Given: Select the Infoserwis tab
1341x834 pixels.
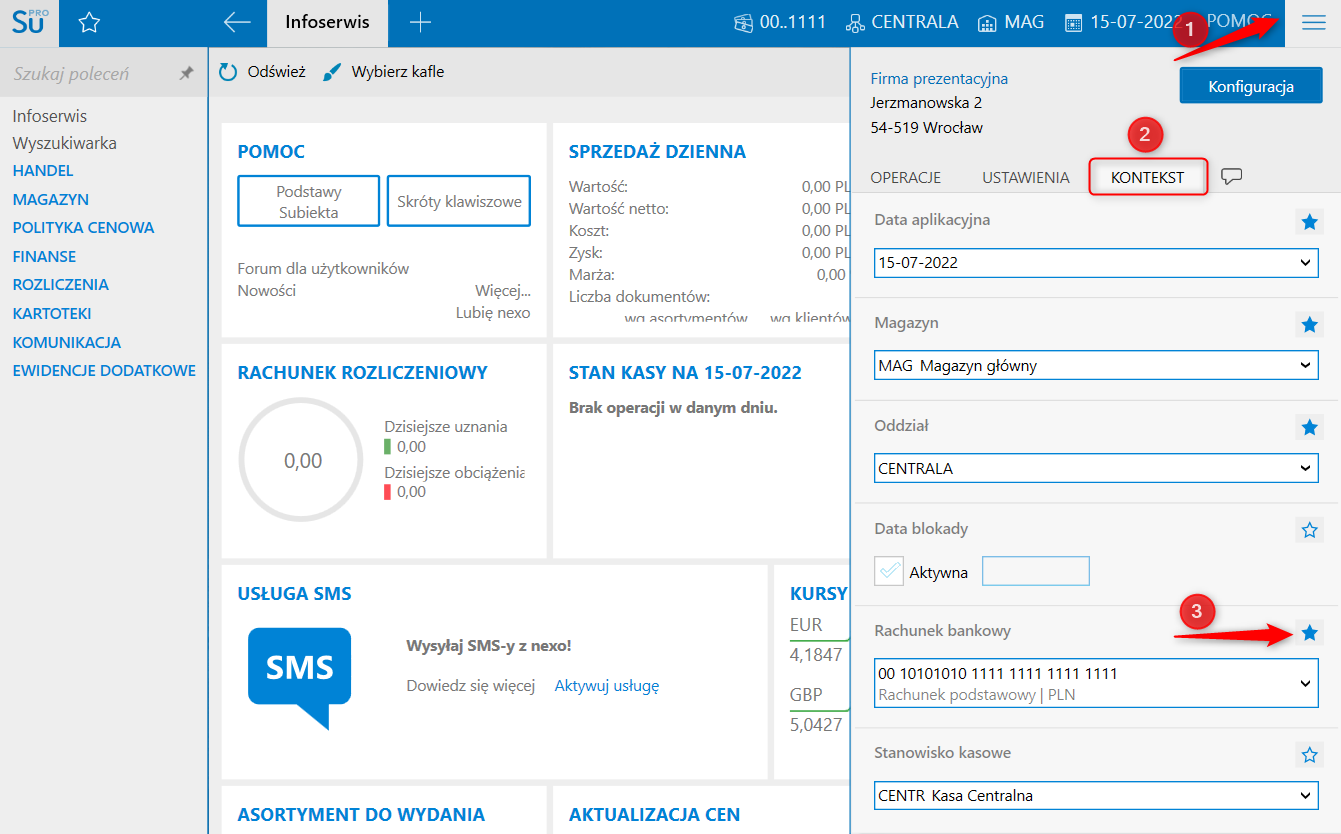Looking at the screenshot, I should pyautogui.click(x=327, y=22).
